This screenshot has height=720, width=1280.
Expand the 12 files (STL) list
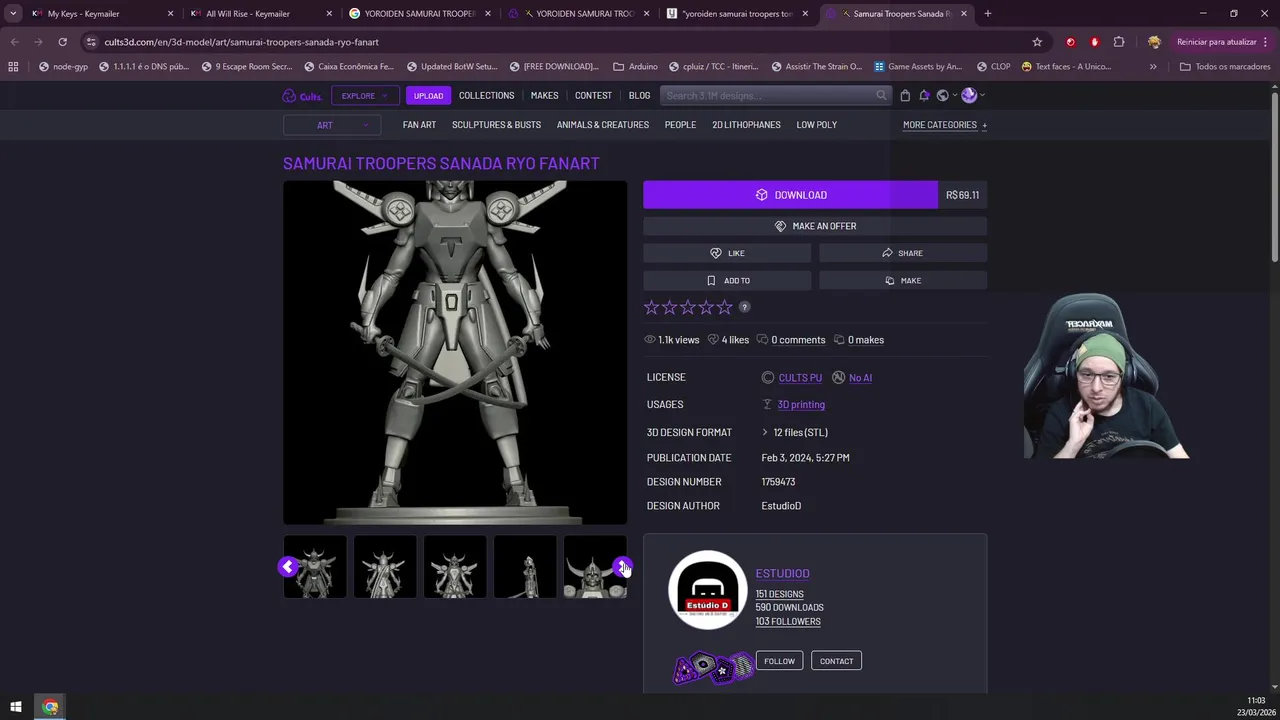(x=795, y=433)
